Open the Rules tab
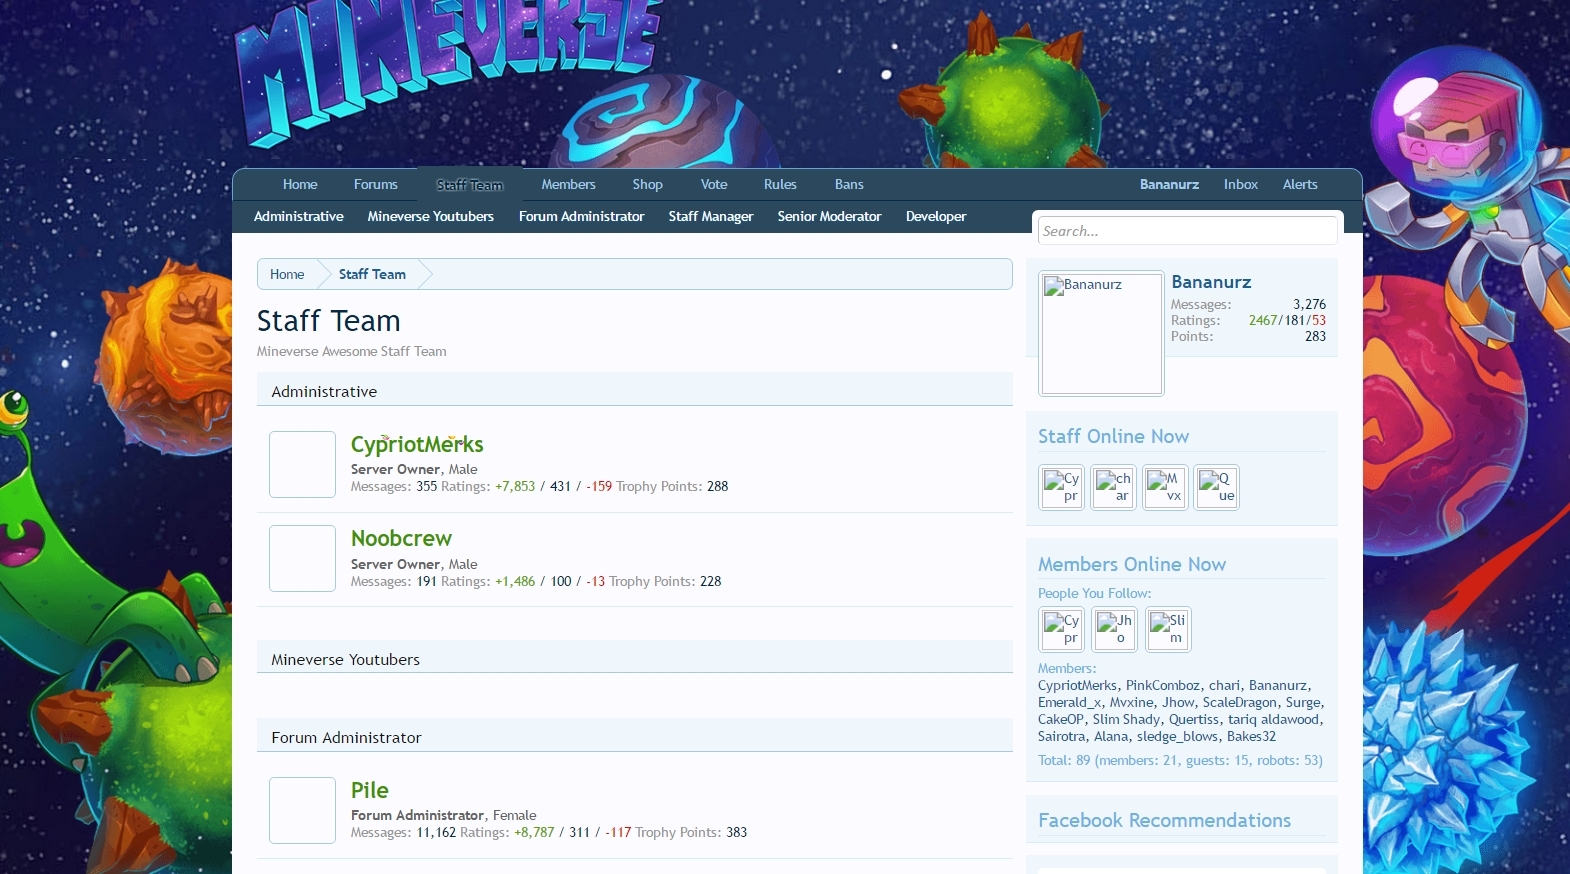 click(x=780, y=184)
